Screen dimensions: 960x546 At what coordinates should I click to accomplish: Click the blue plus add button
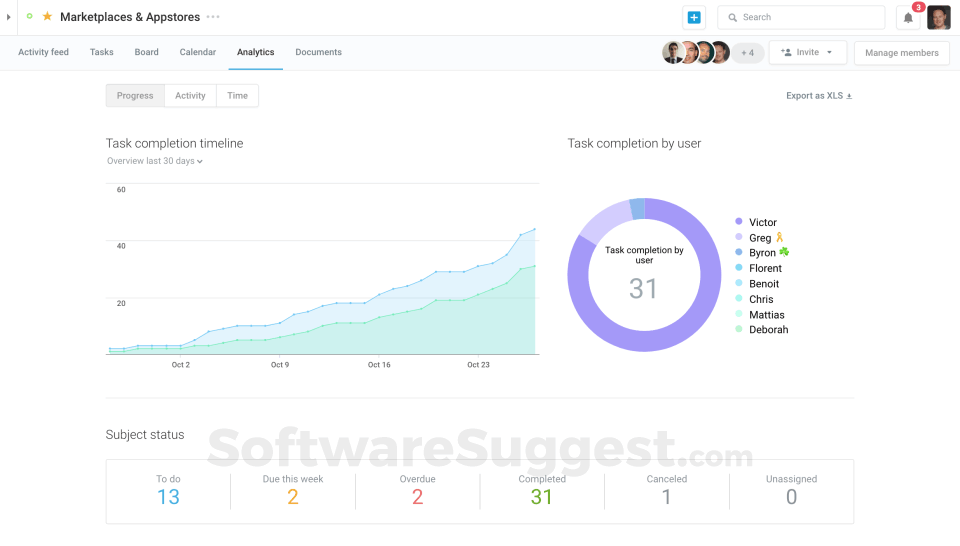point(694,17)
